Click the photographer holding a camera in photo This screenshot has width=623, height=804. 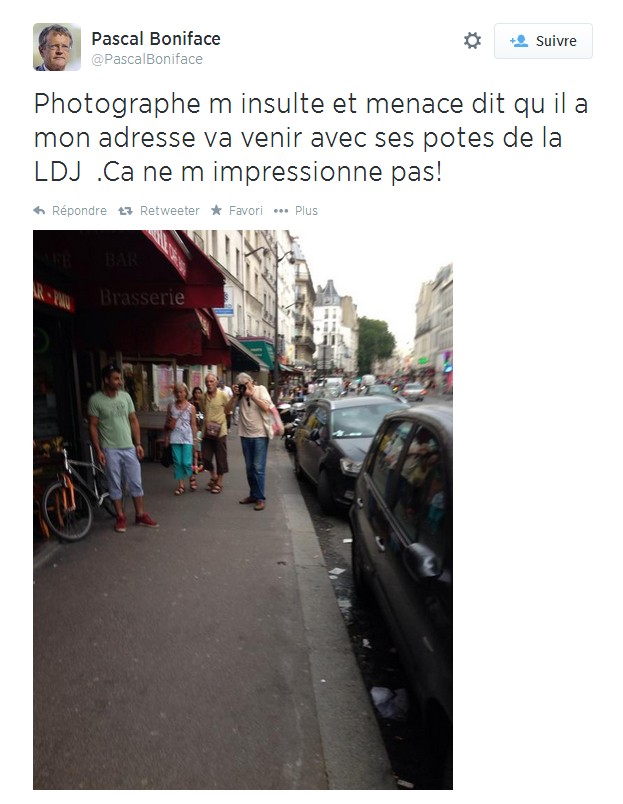pos(253,441)
